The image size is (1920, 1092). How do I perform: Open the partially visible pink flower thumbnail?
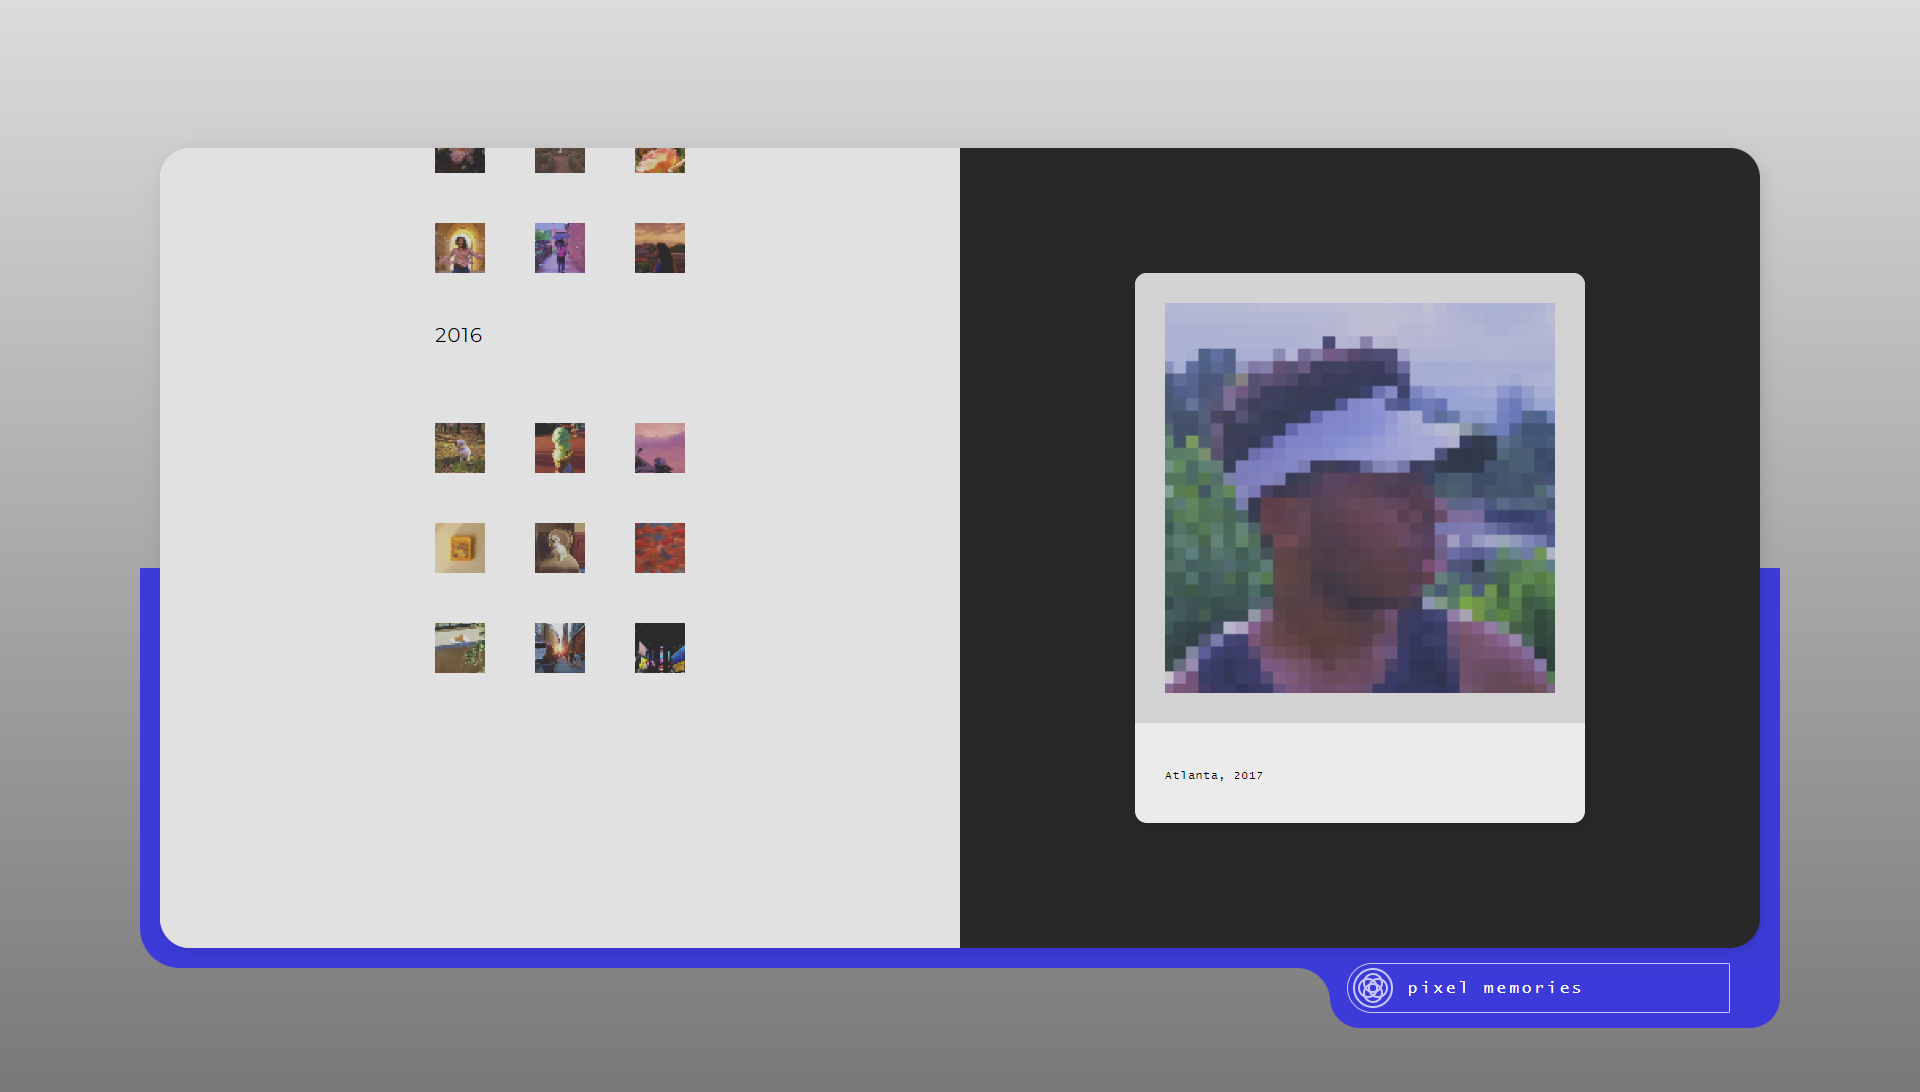click(460, 161)
